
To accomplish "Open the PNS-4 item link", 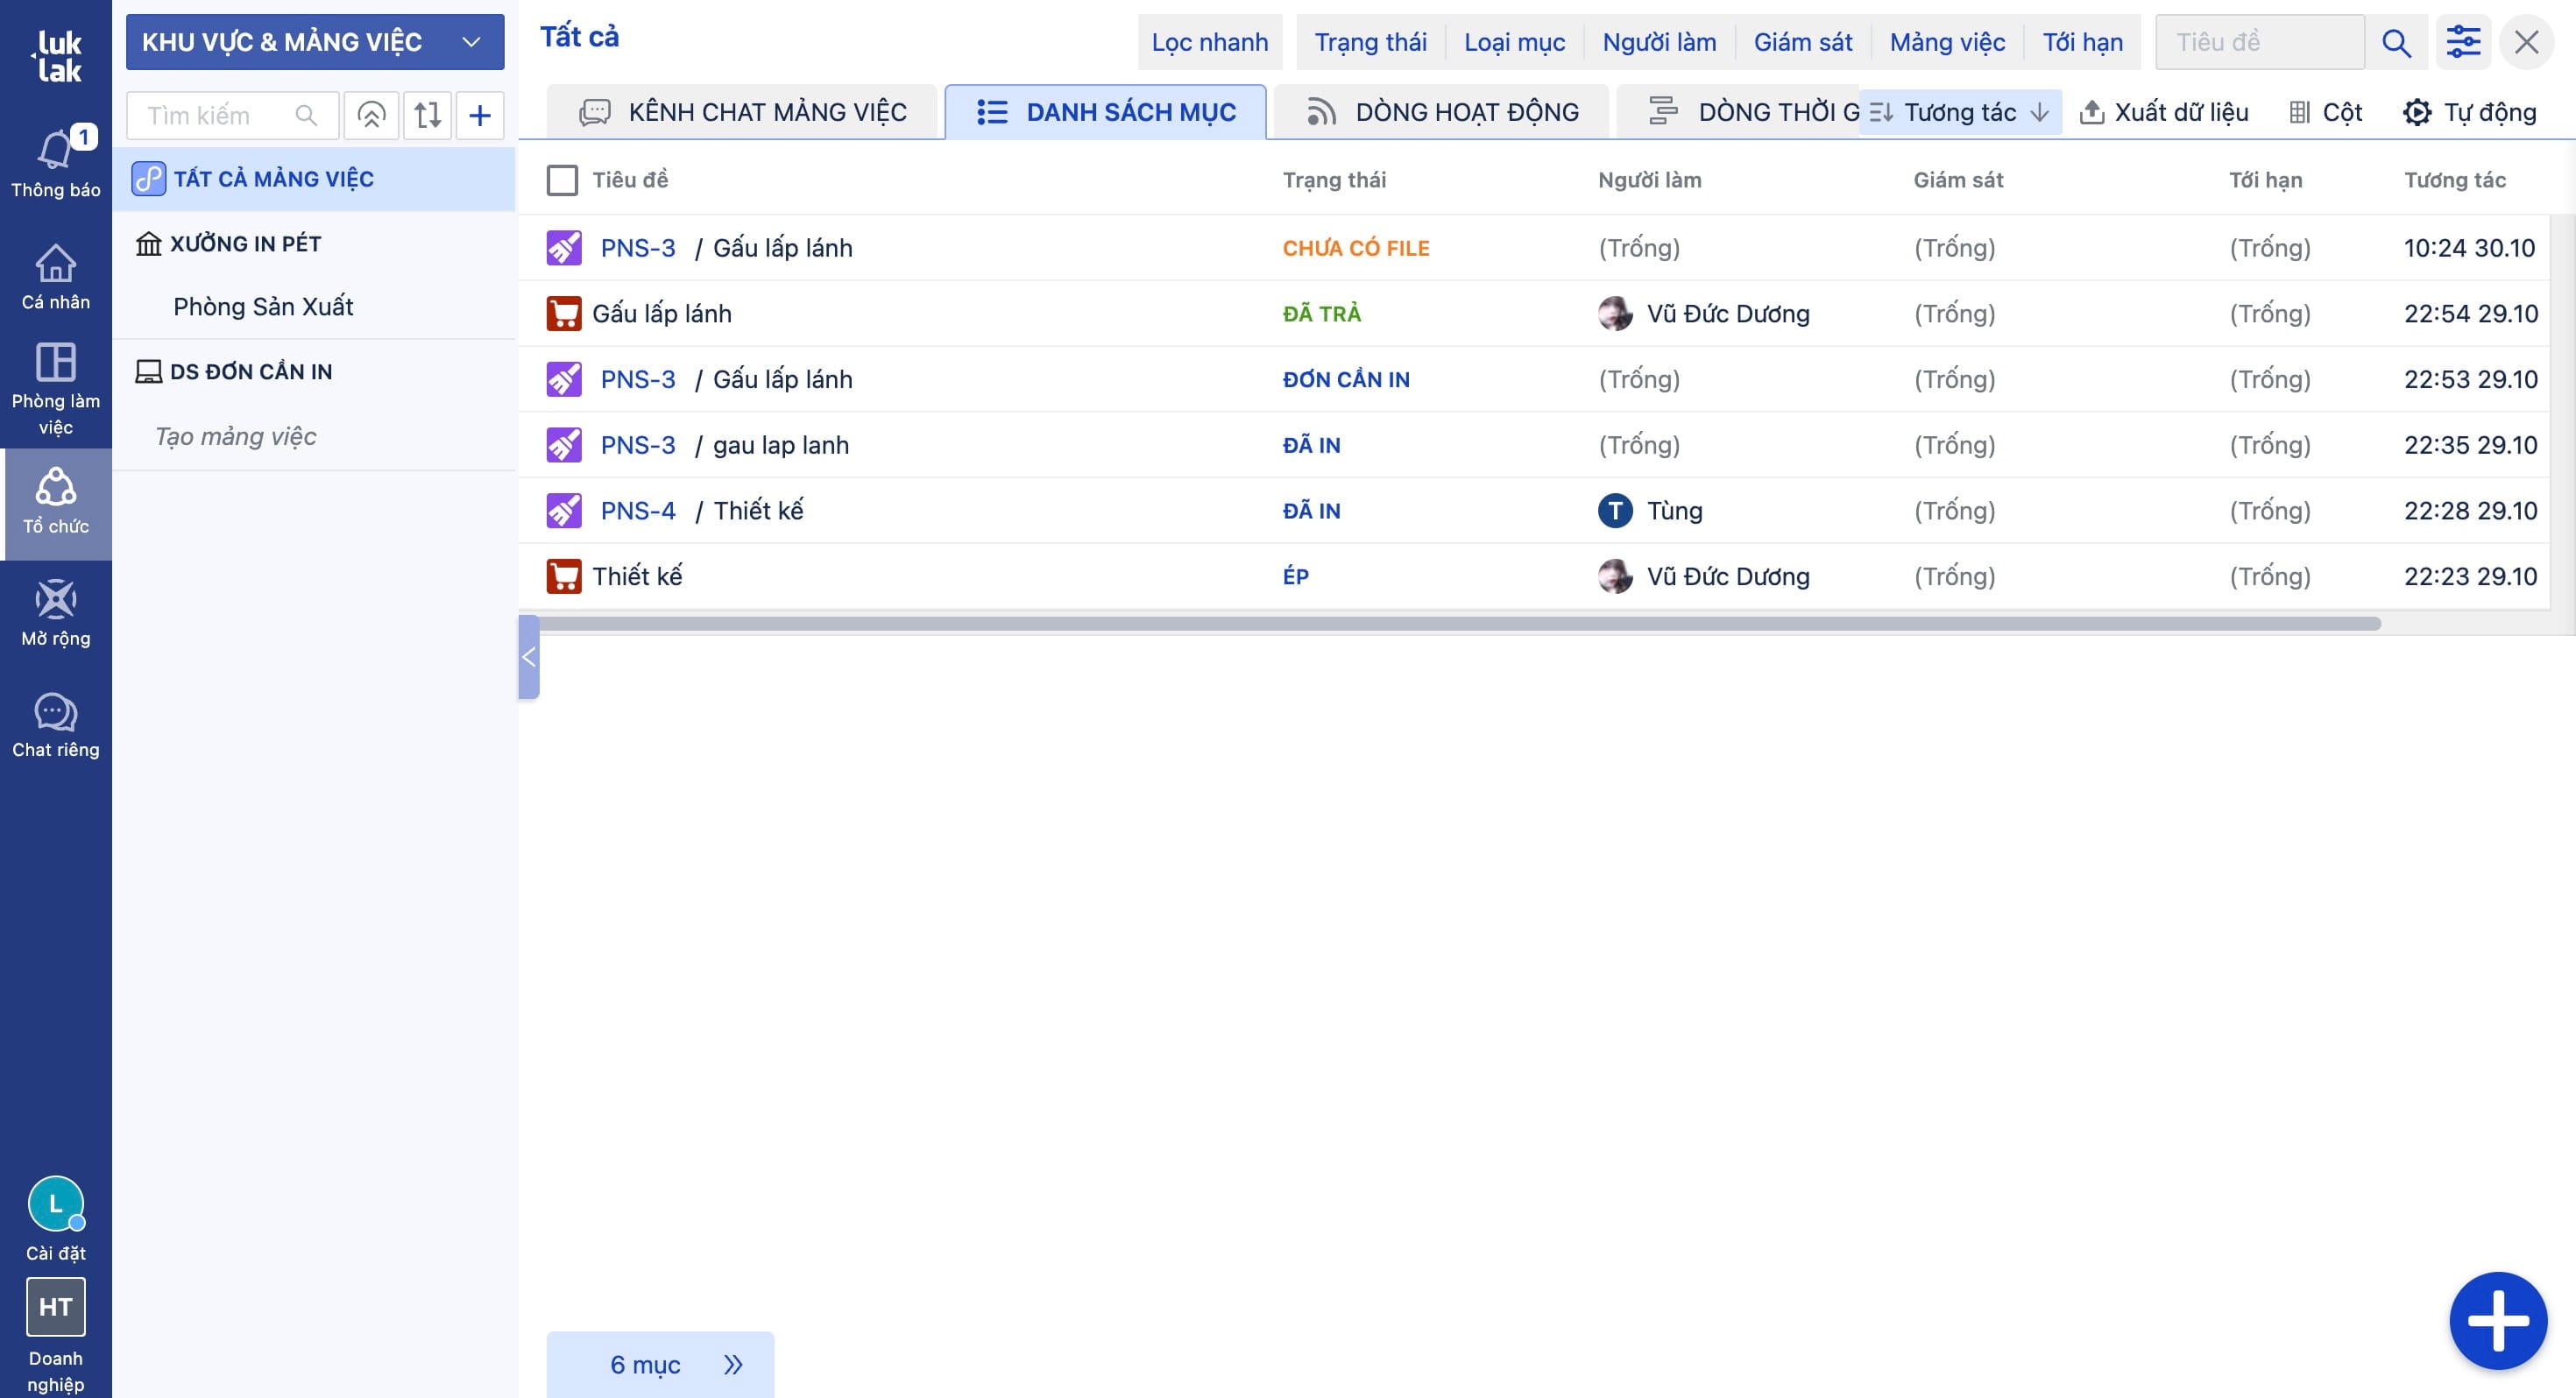I will point(638,511).
